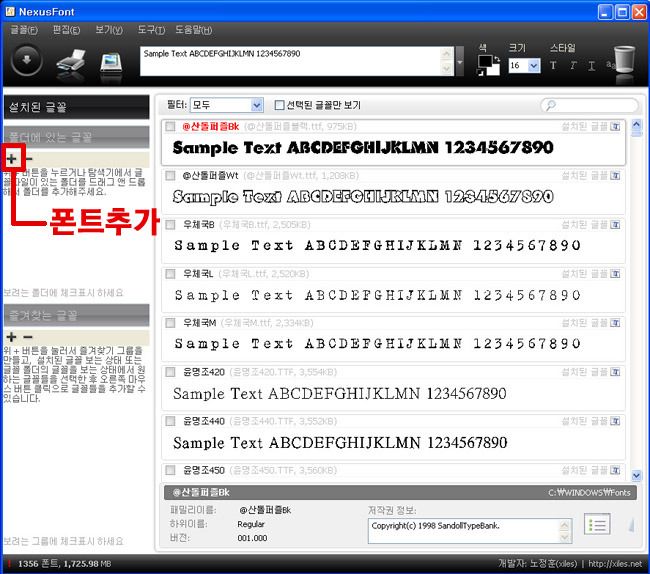Click the font list scroll-up arrow
650x574 pixels.
pos(636,124)
